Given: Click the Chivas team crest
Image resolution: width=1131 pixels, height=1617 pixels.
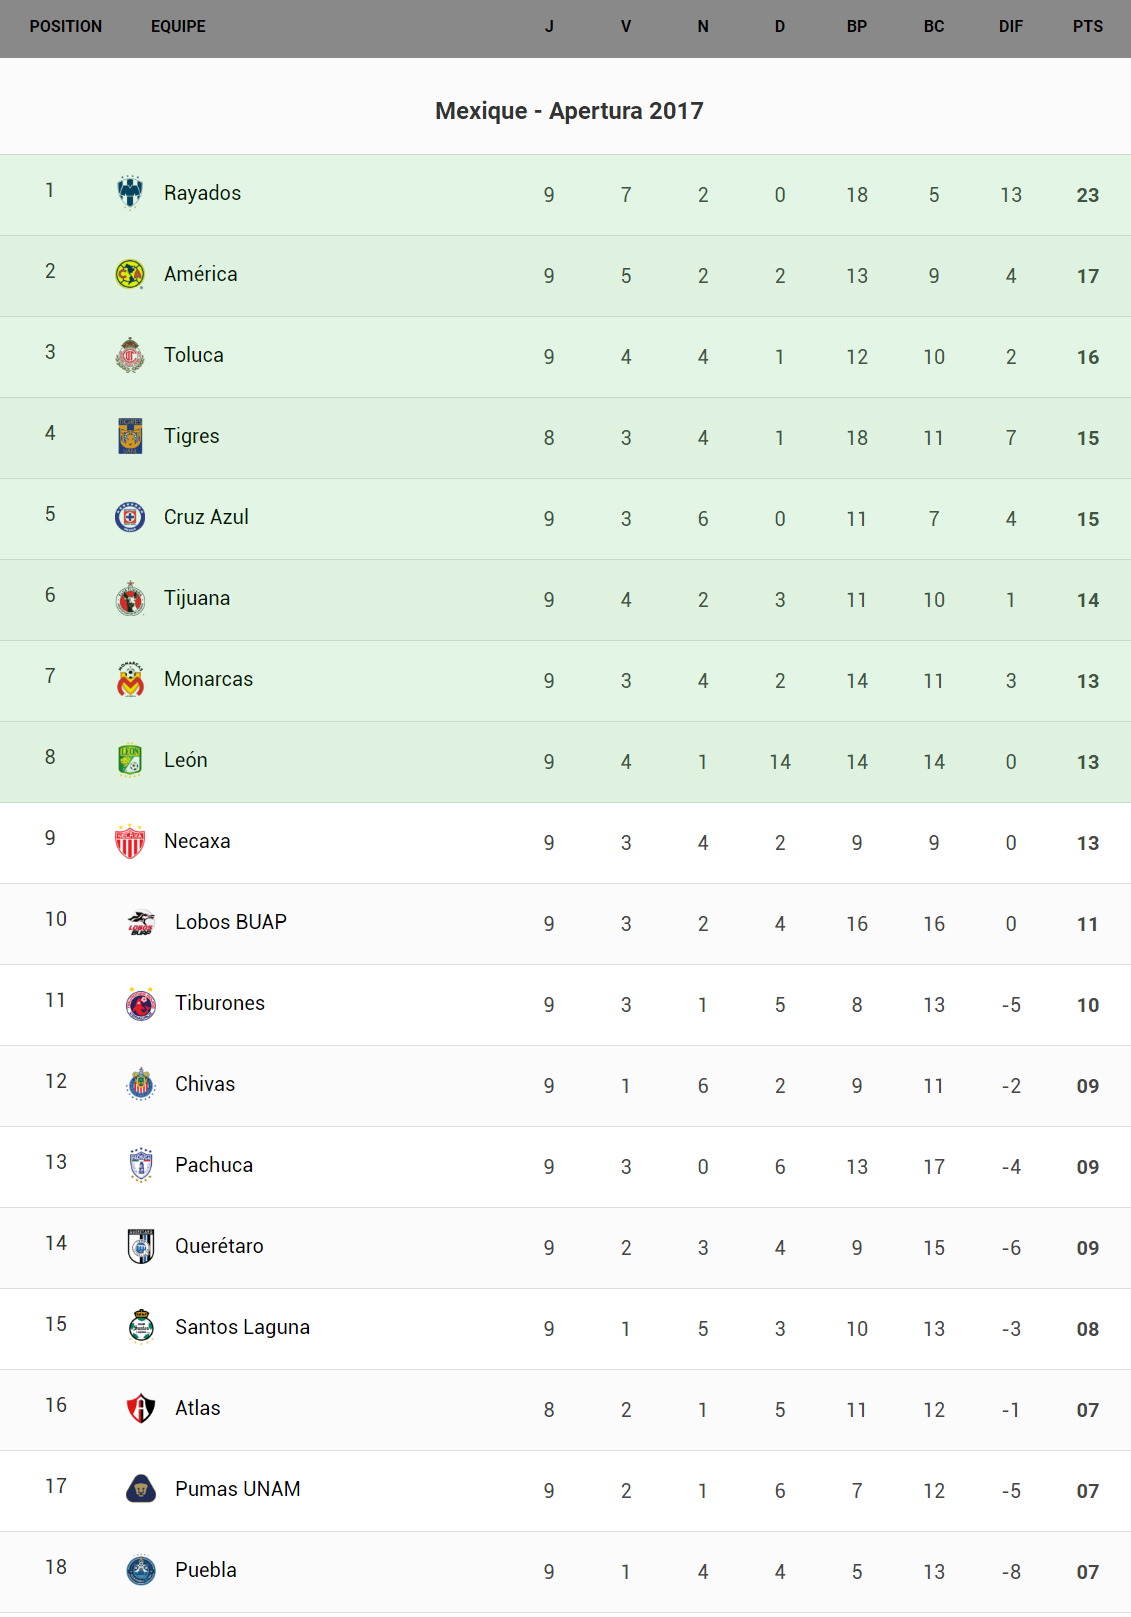Looking at the screenshot, I should (141, 1084).
